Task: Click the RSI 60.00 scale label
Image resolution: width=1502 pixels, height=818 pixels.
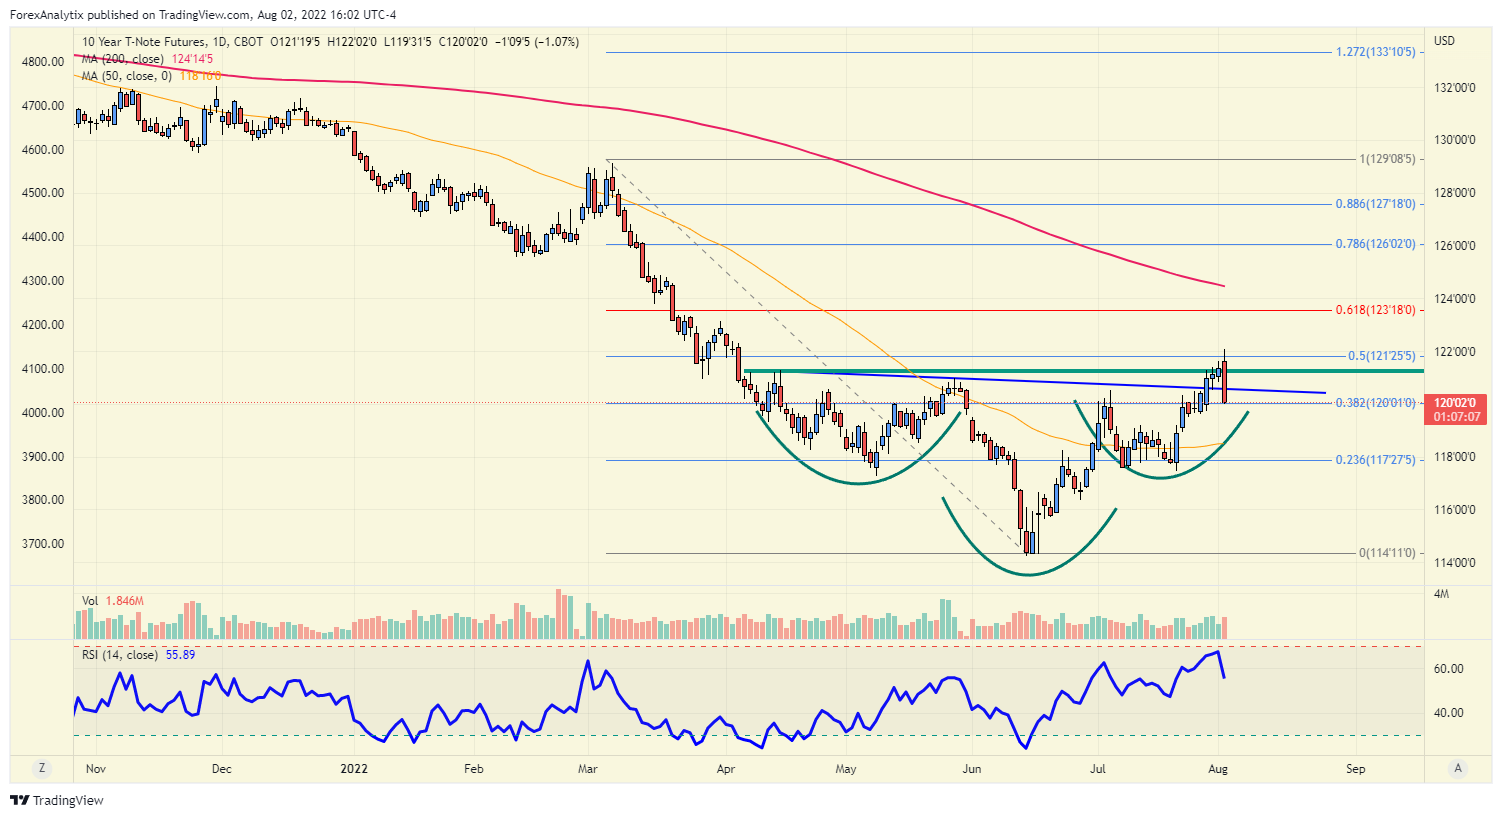Action: (x=1449, y=669)
